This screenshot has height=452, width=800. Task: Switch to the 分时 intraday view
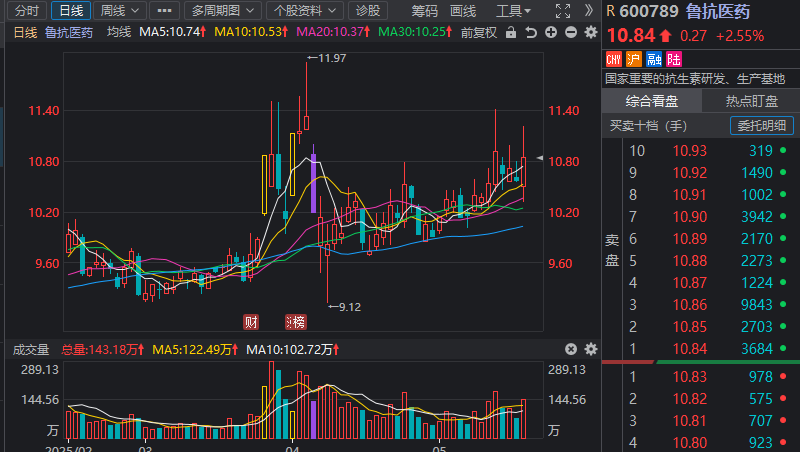(x=25, y=11)
